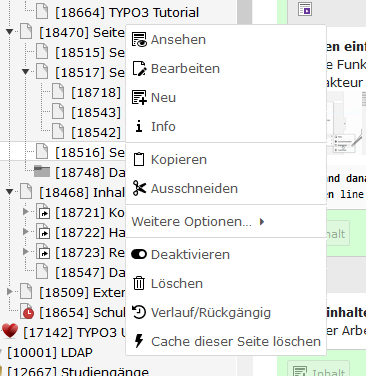
Task: Collapse the [18470] Seite tree node
Action: [10, 32]
